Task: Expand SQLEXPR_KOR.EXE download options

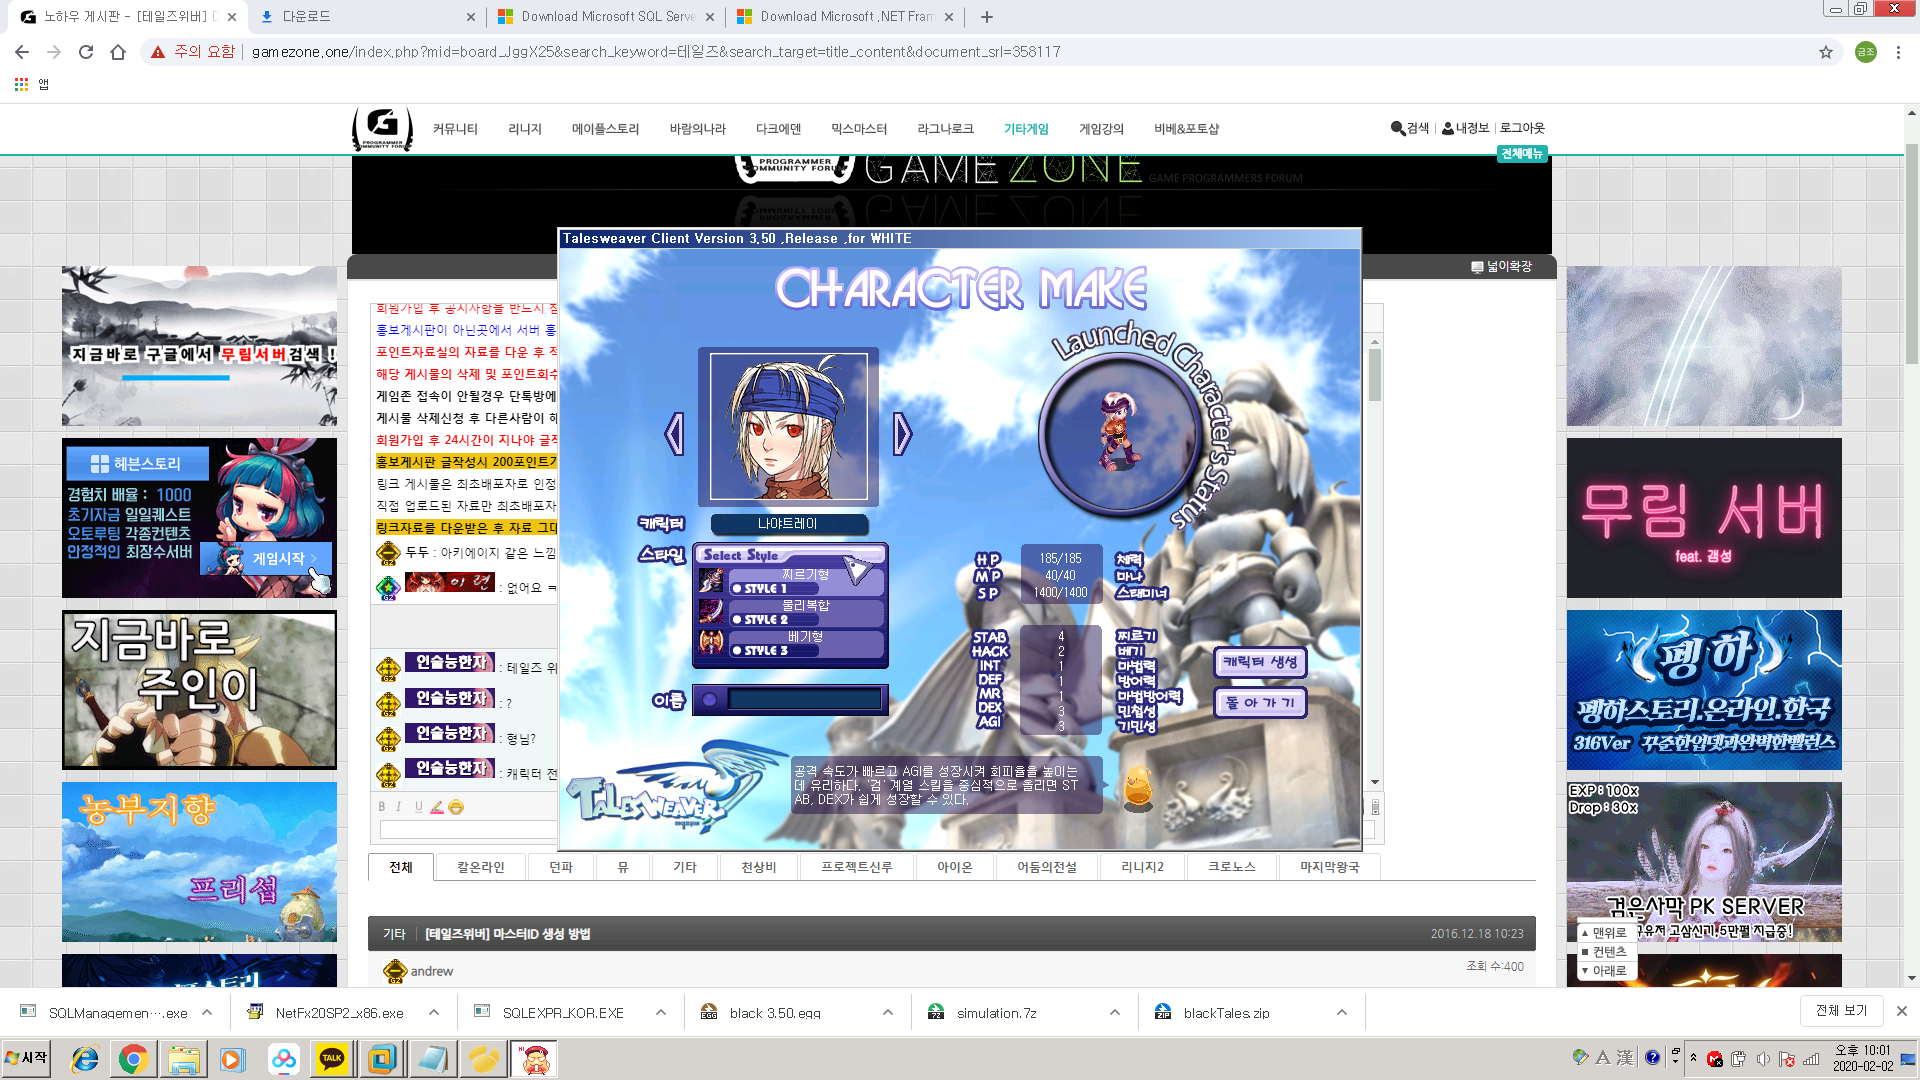Action: (661, 1013)
